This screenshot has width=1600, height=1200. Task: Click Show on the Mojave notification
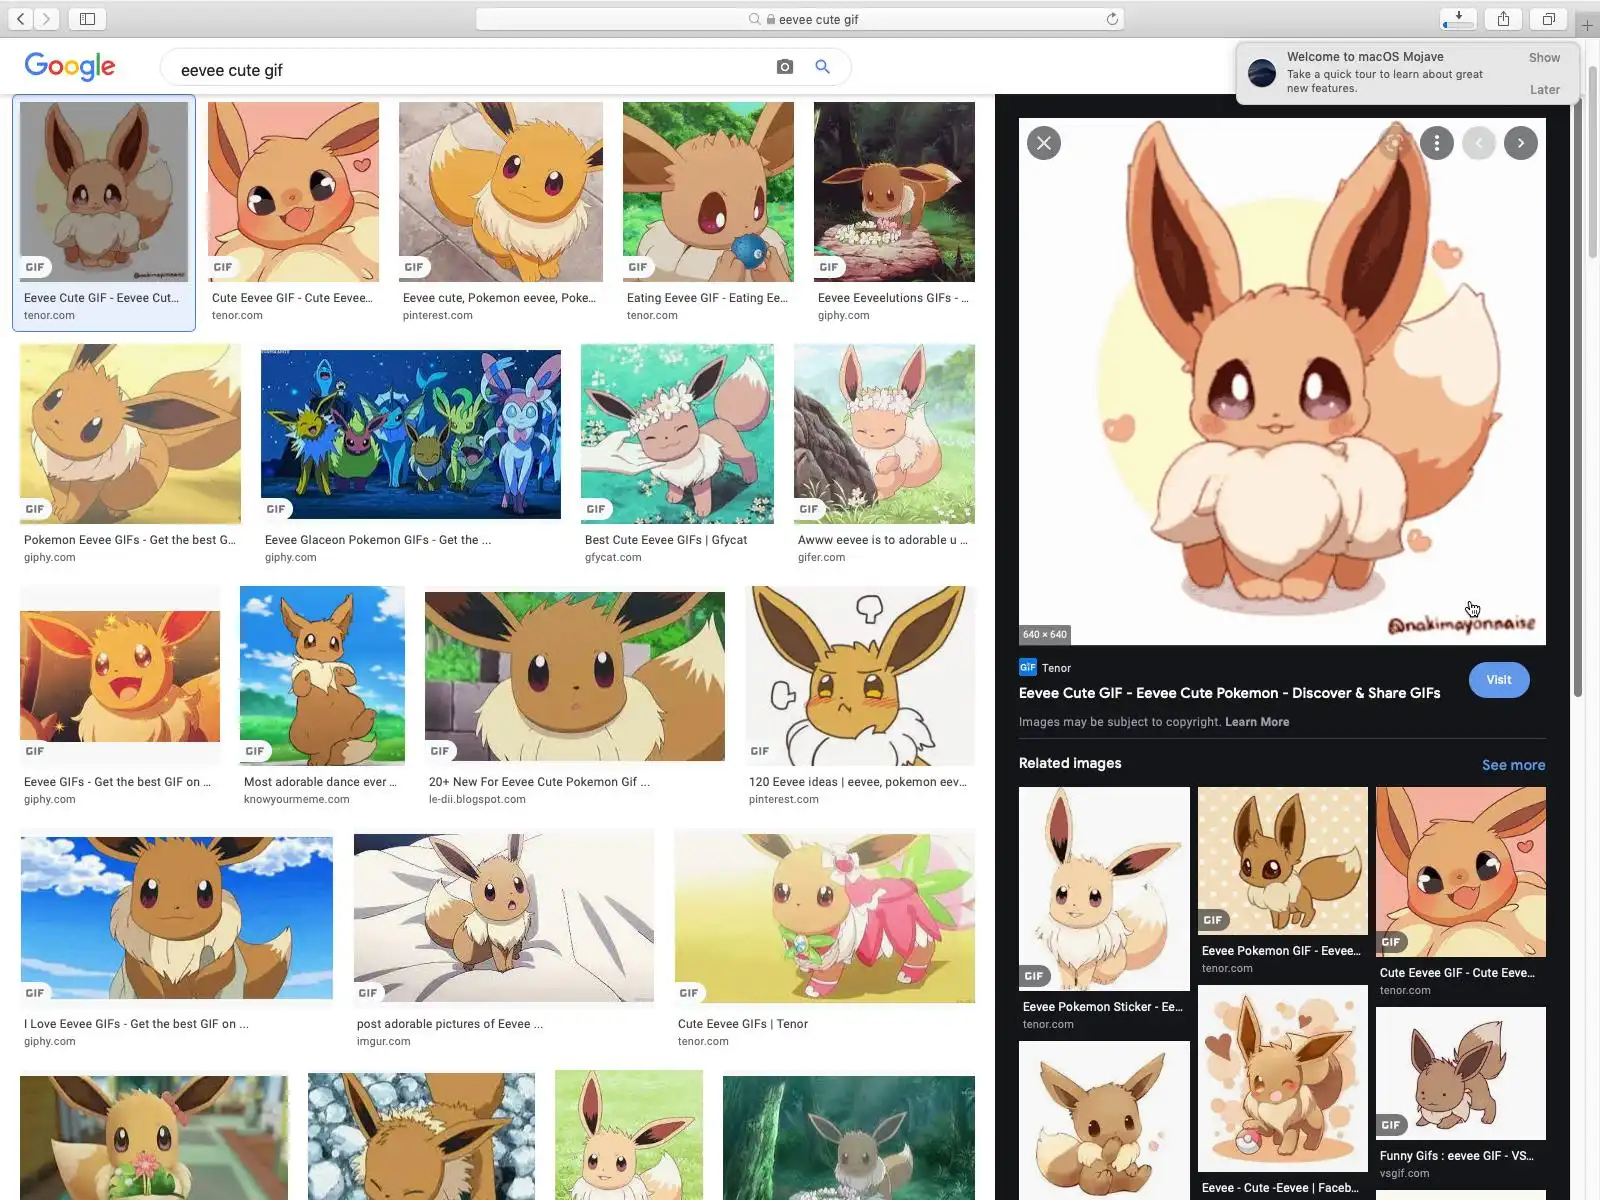coord(1544,58)
